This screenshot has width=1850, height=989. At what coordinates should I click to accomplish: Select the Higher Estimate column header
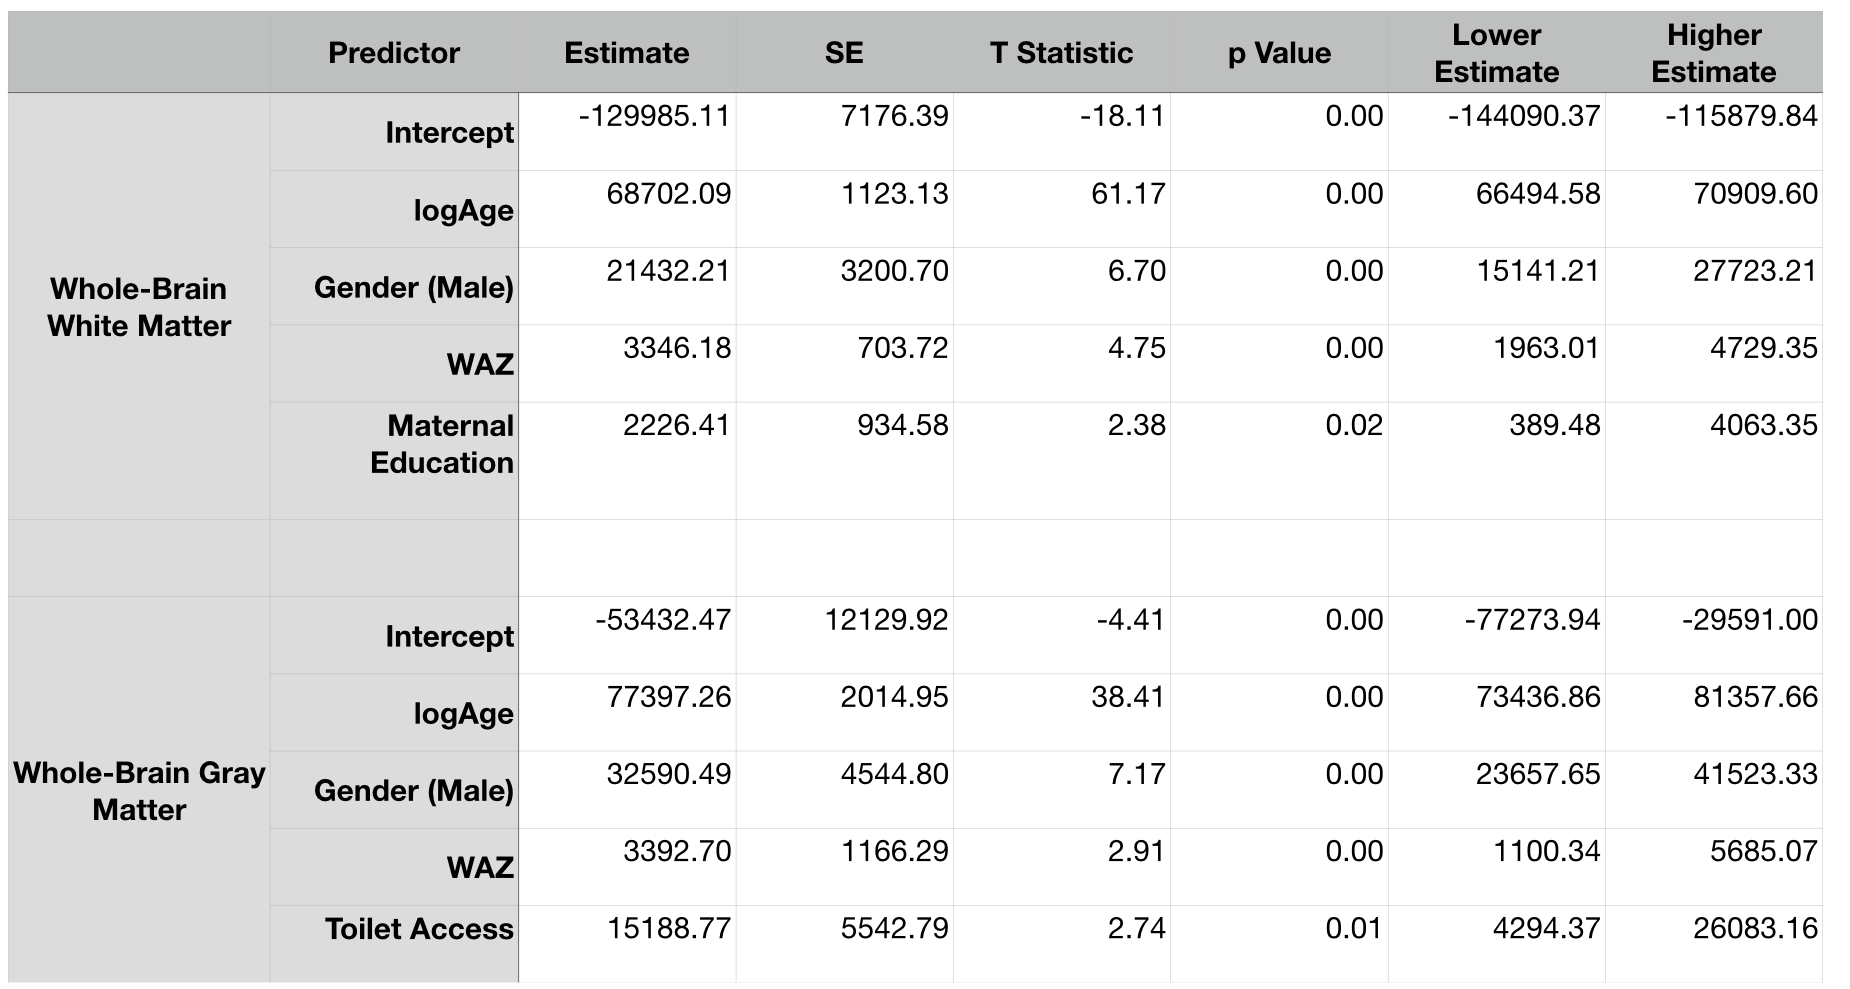[x=1713, y=53]
